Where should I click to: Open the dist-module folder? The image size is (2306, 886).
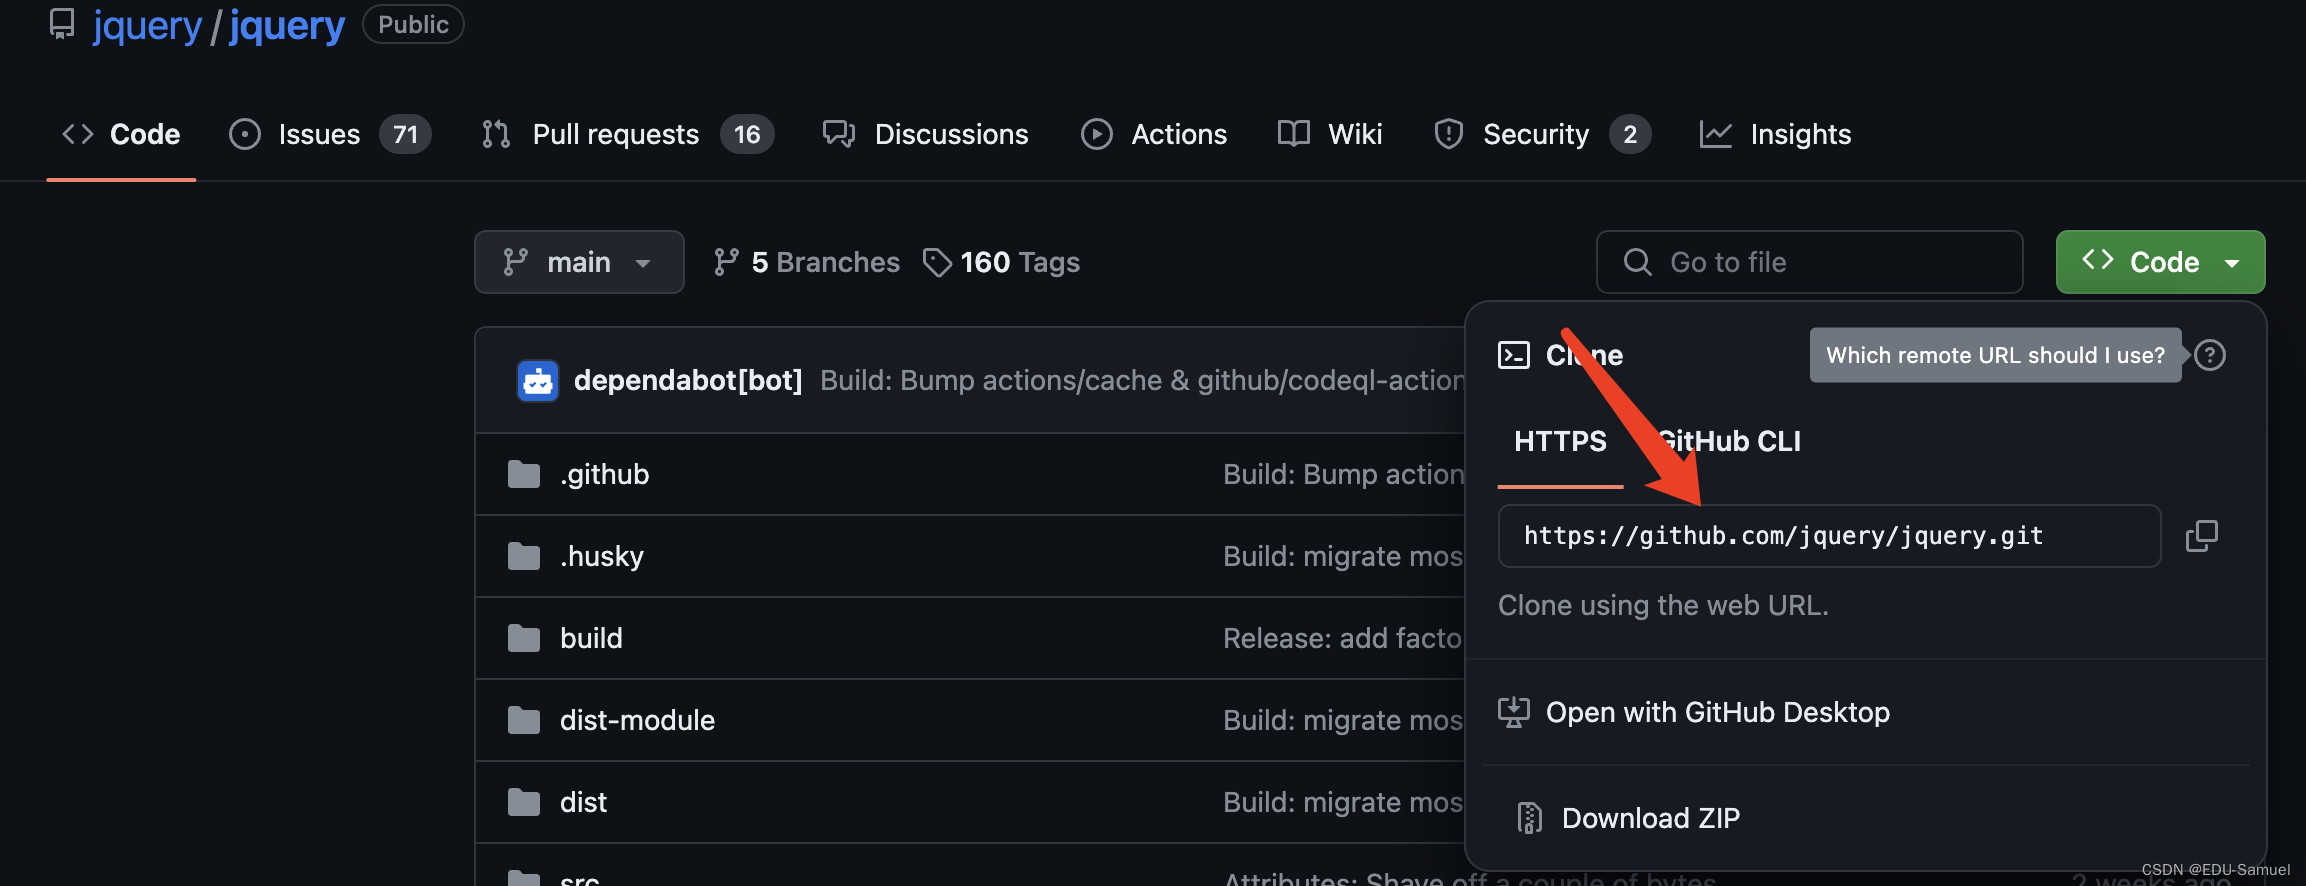[x=637, y=720]
